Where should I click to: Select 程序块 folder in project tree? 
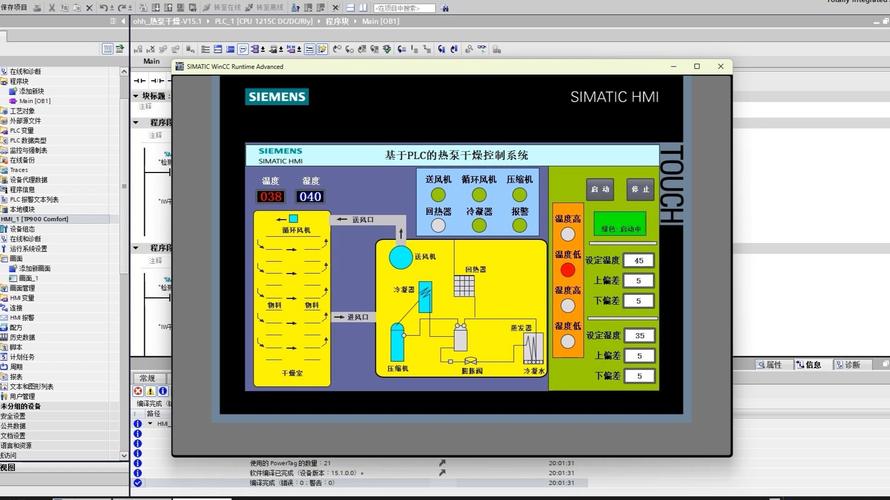[19, 81]
